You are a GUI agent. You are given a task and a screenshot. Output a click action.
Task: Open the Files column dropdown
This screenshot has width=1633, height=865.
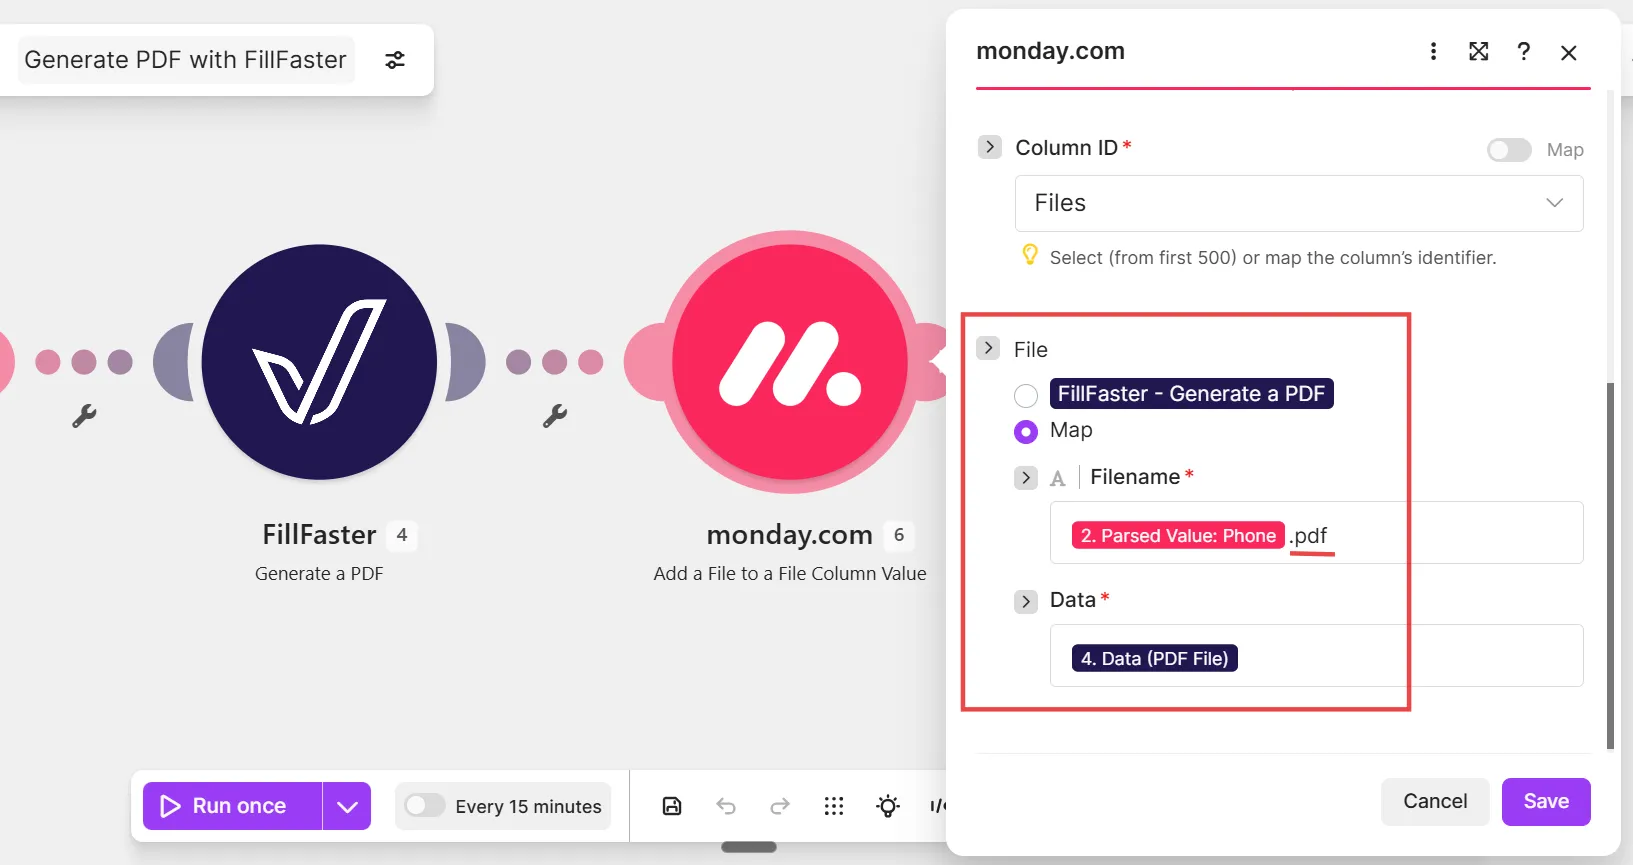point(1299,203)
